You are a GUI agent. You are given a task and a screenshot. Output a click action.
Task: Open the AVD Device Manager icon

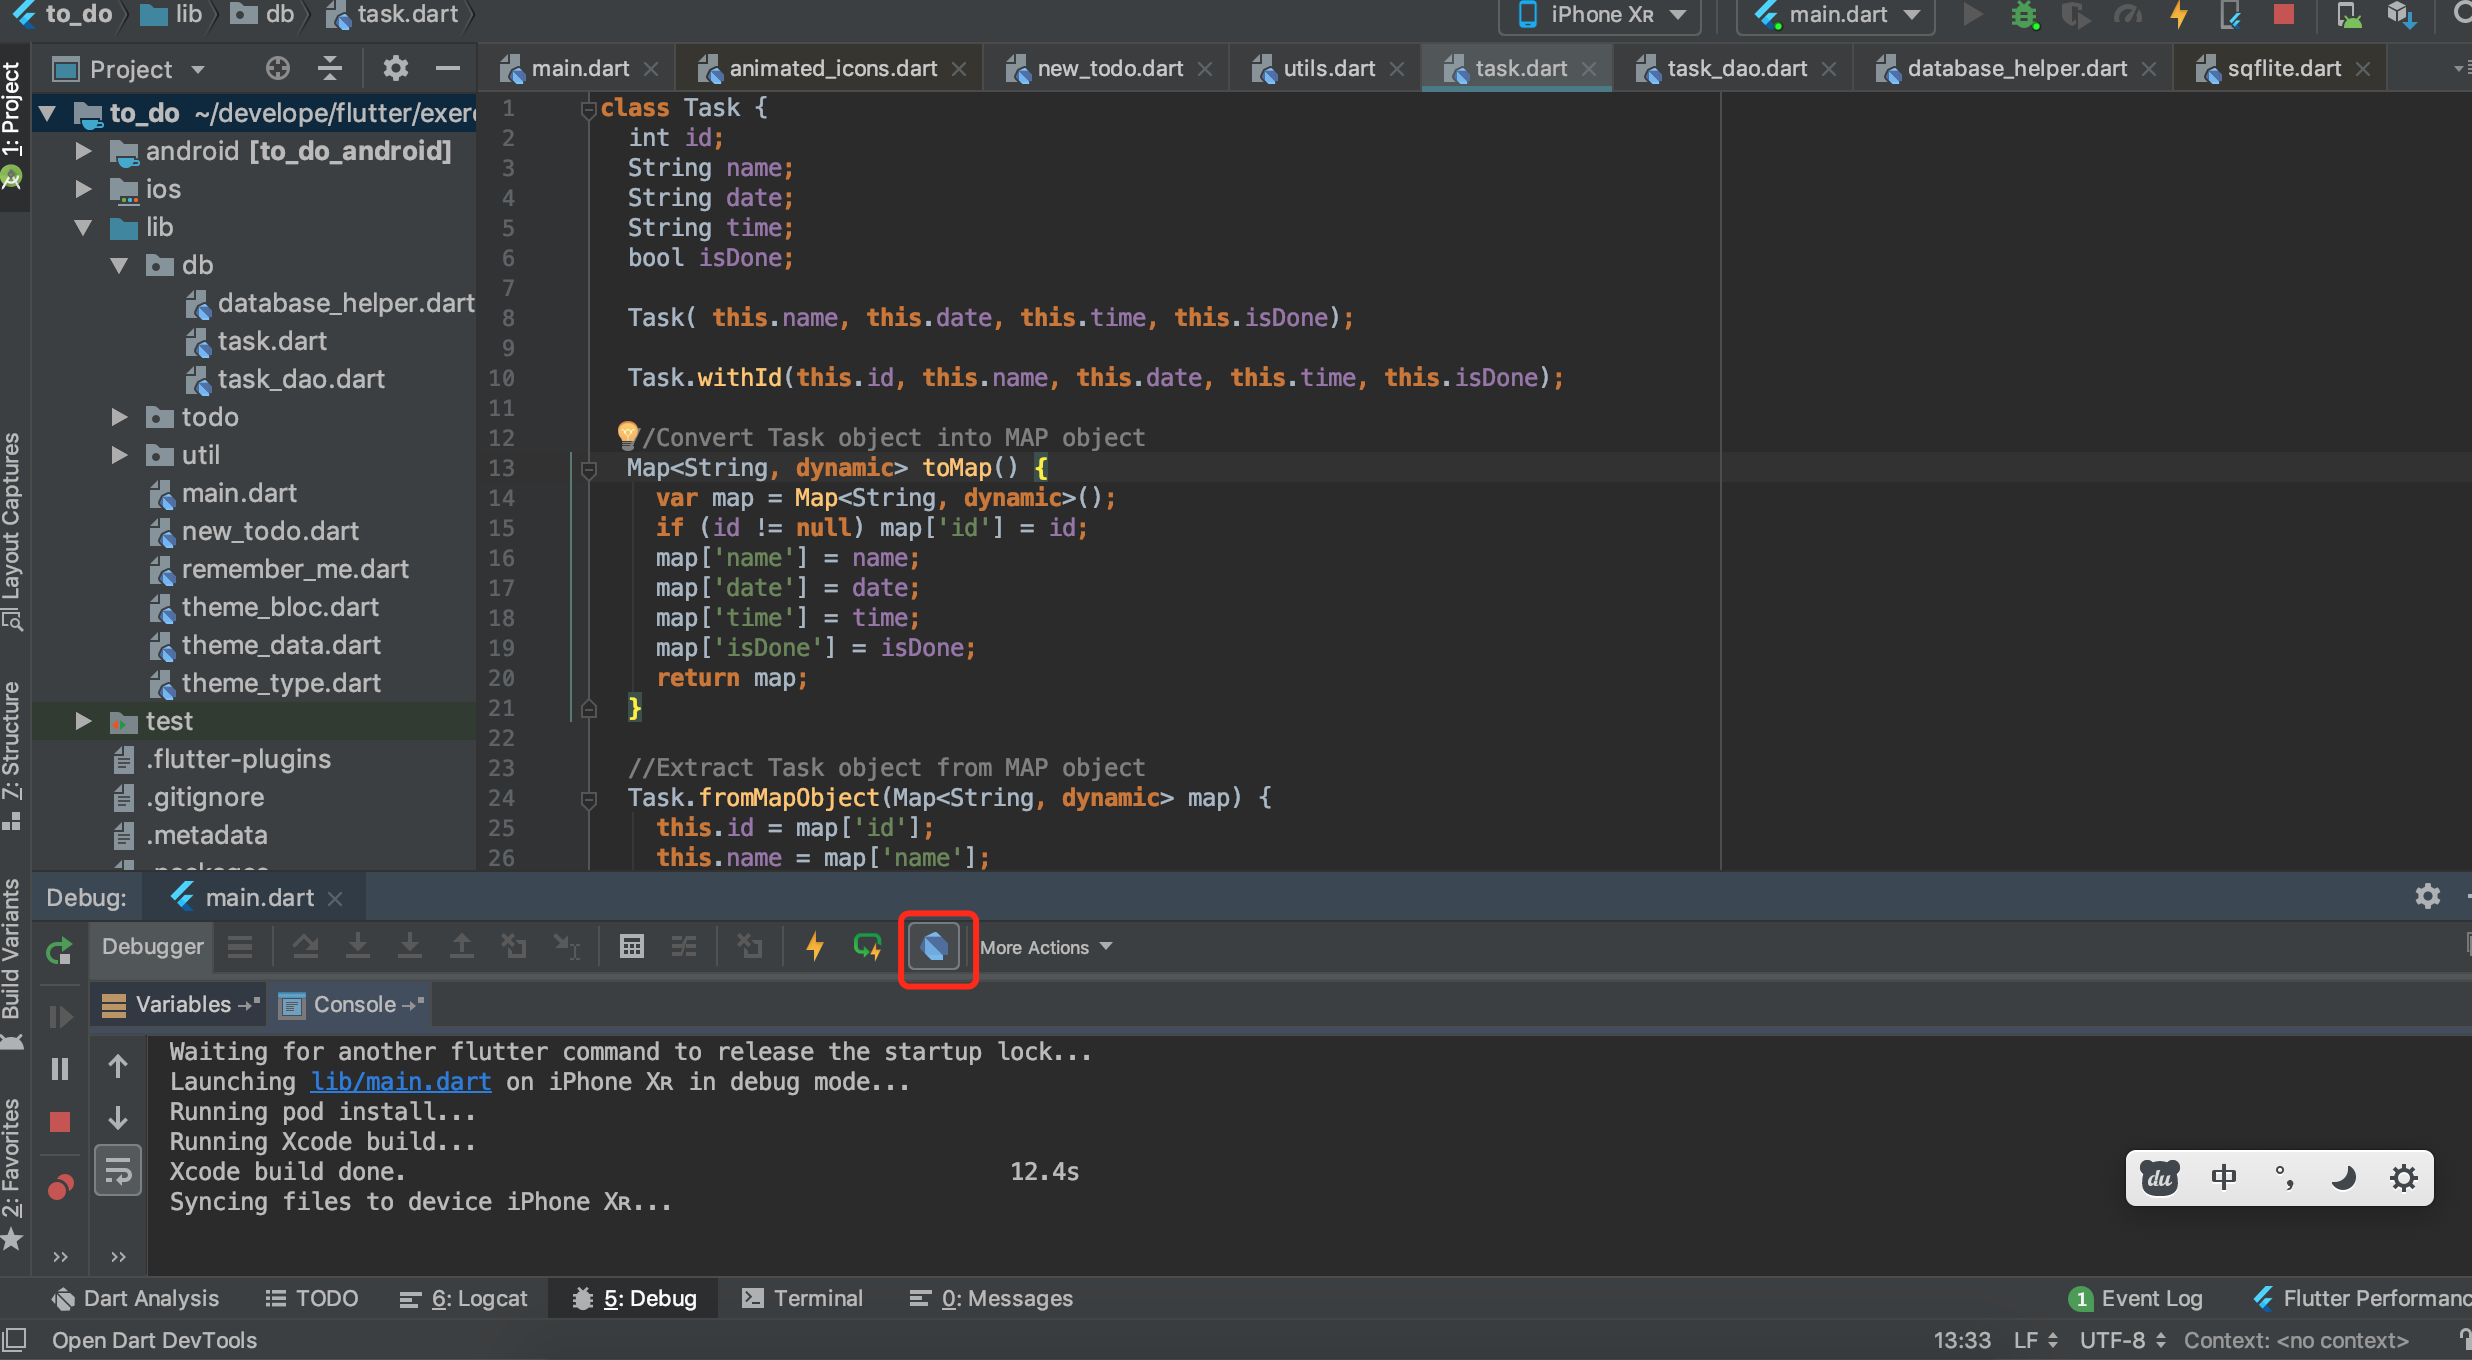pos(2348,15)
